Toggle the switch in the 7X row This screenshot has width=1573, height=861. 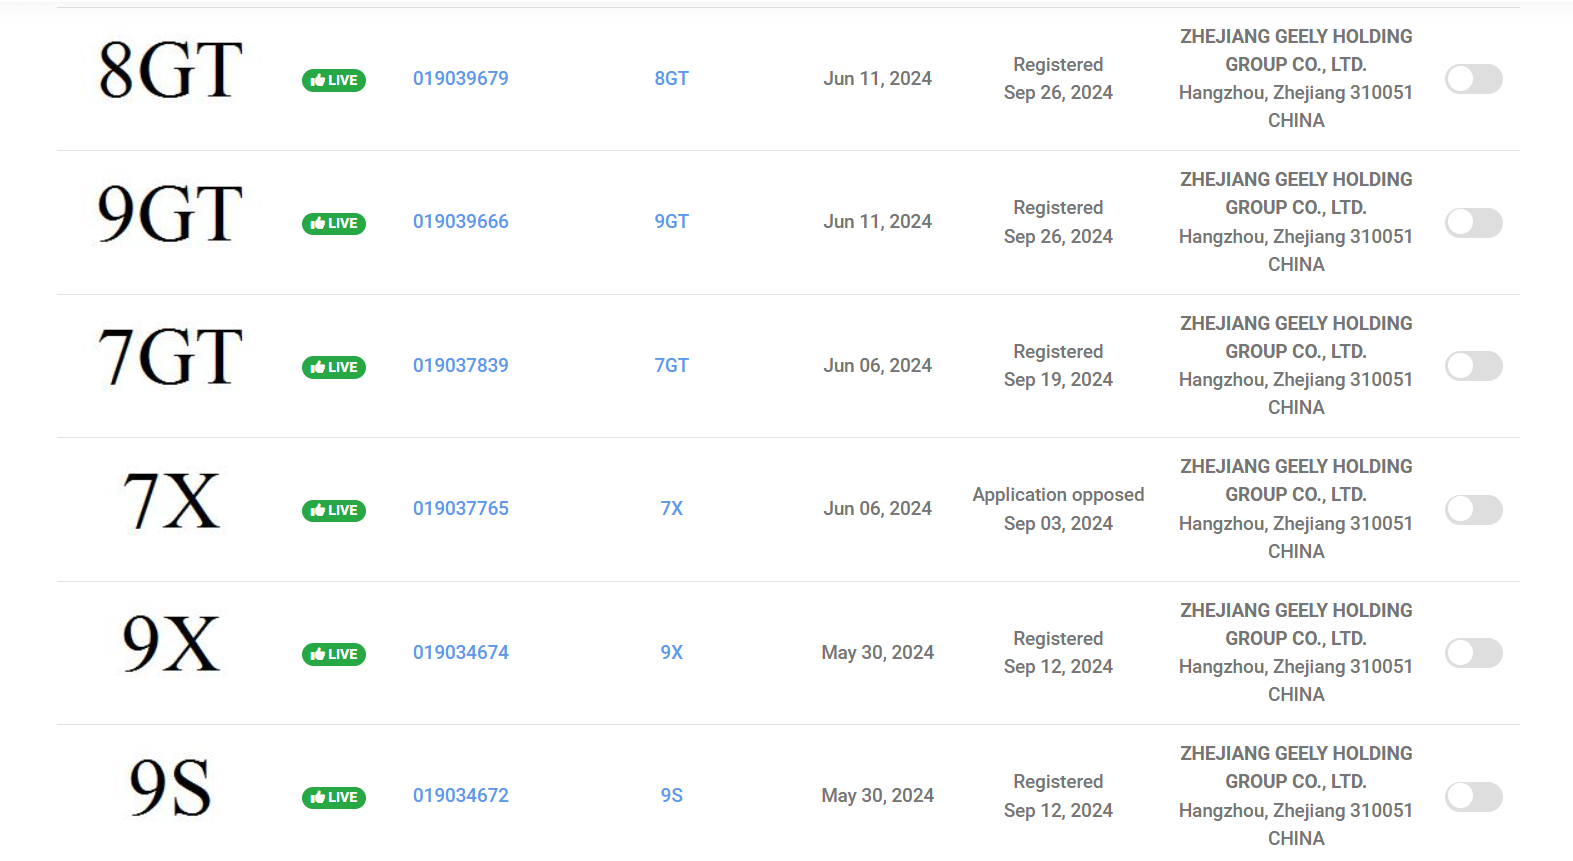[x=1474, y=509]
